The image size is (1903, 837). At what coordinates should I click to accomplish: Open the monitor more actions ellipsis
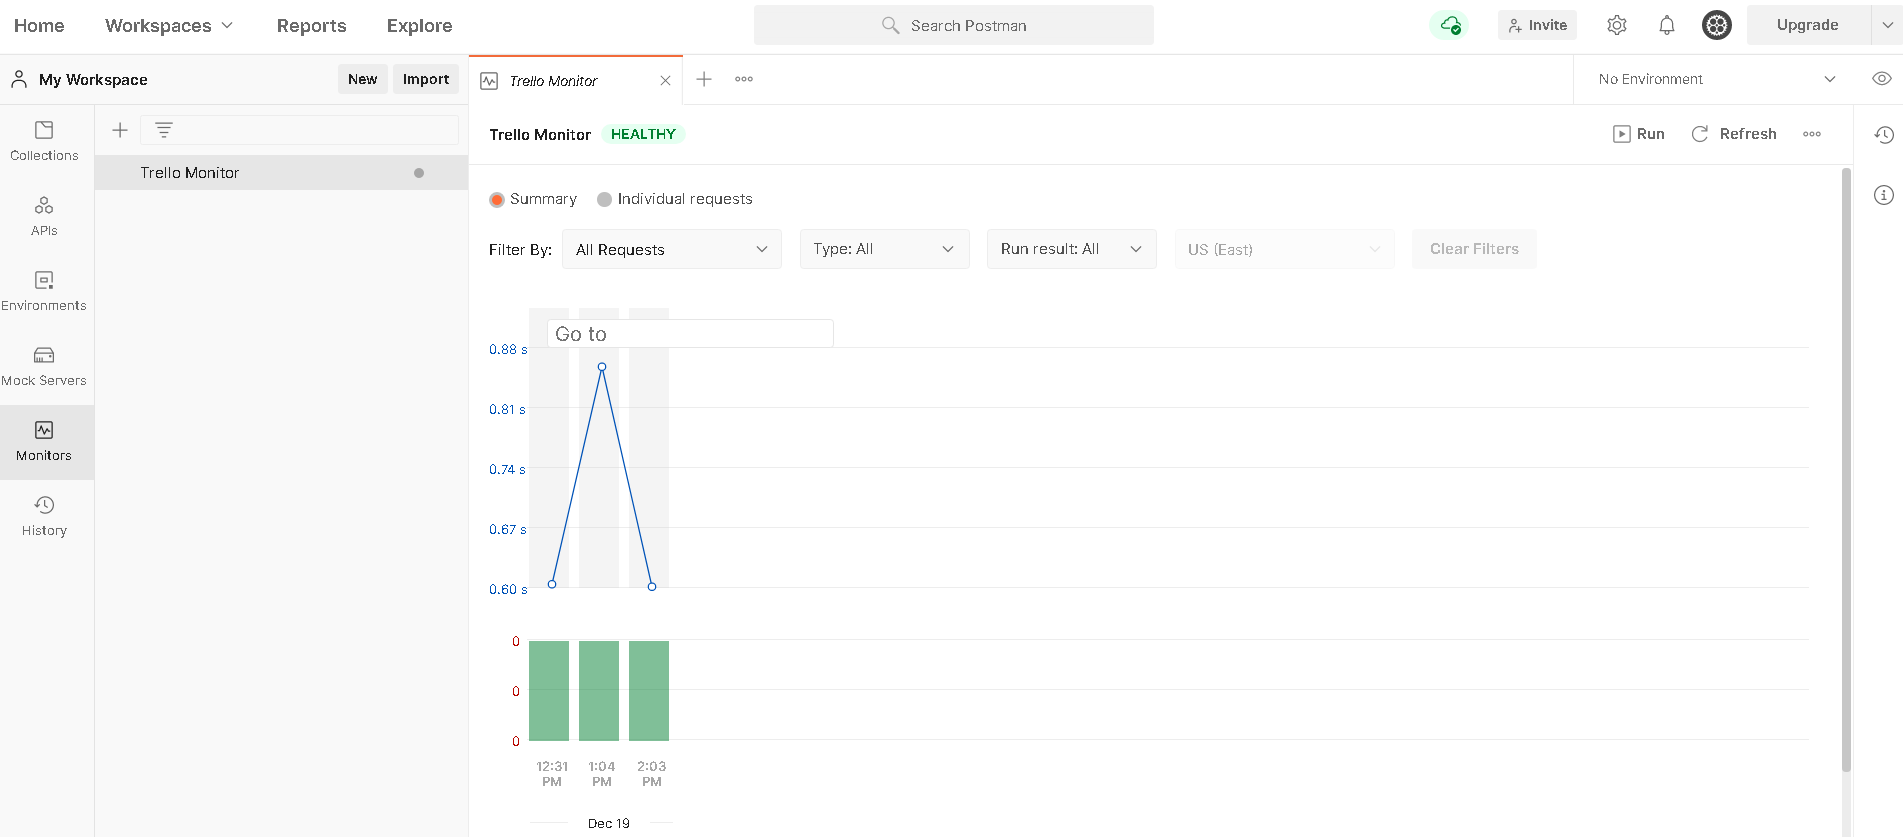click(x=1812, y=134)
